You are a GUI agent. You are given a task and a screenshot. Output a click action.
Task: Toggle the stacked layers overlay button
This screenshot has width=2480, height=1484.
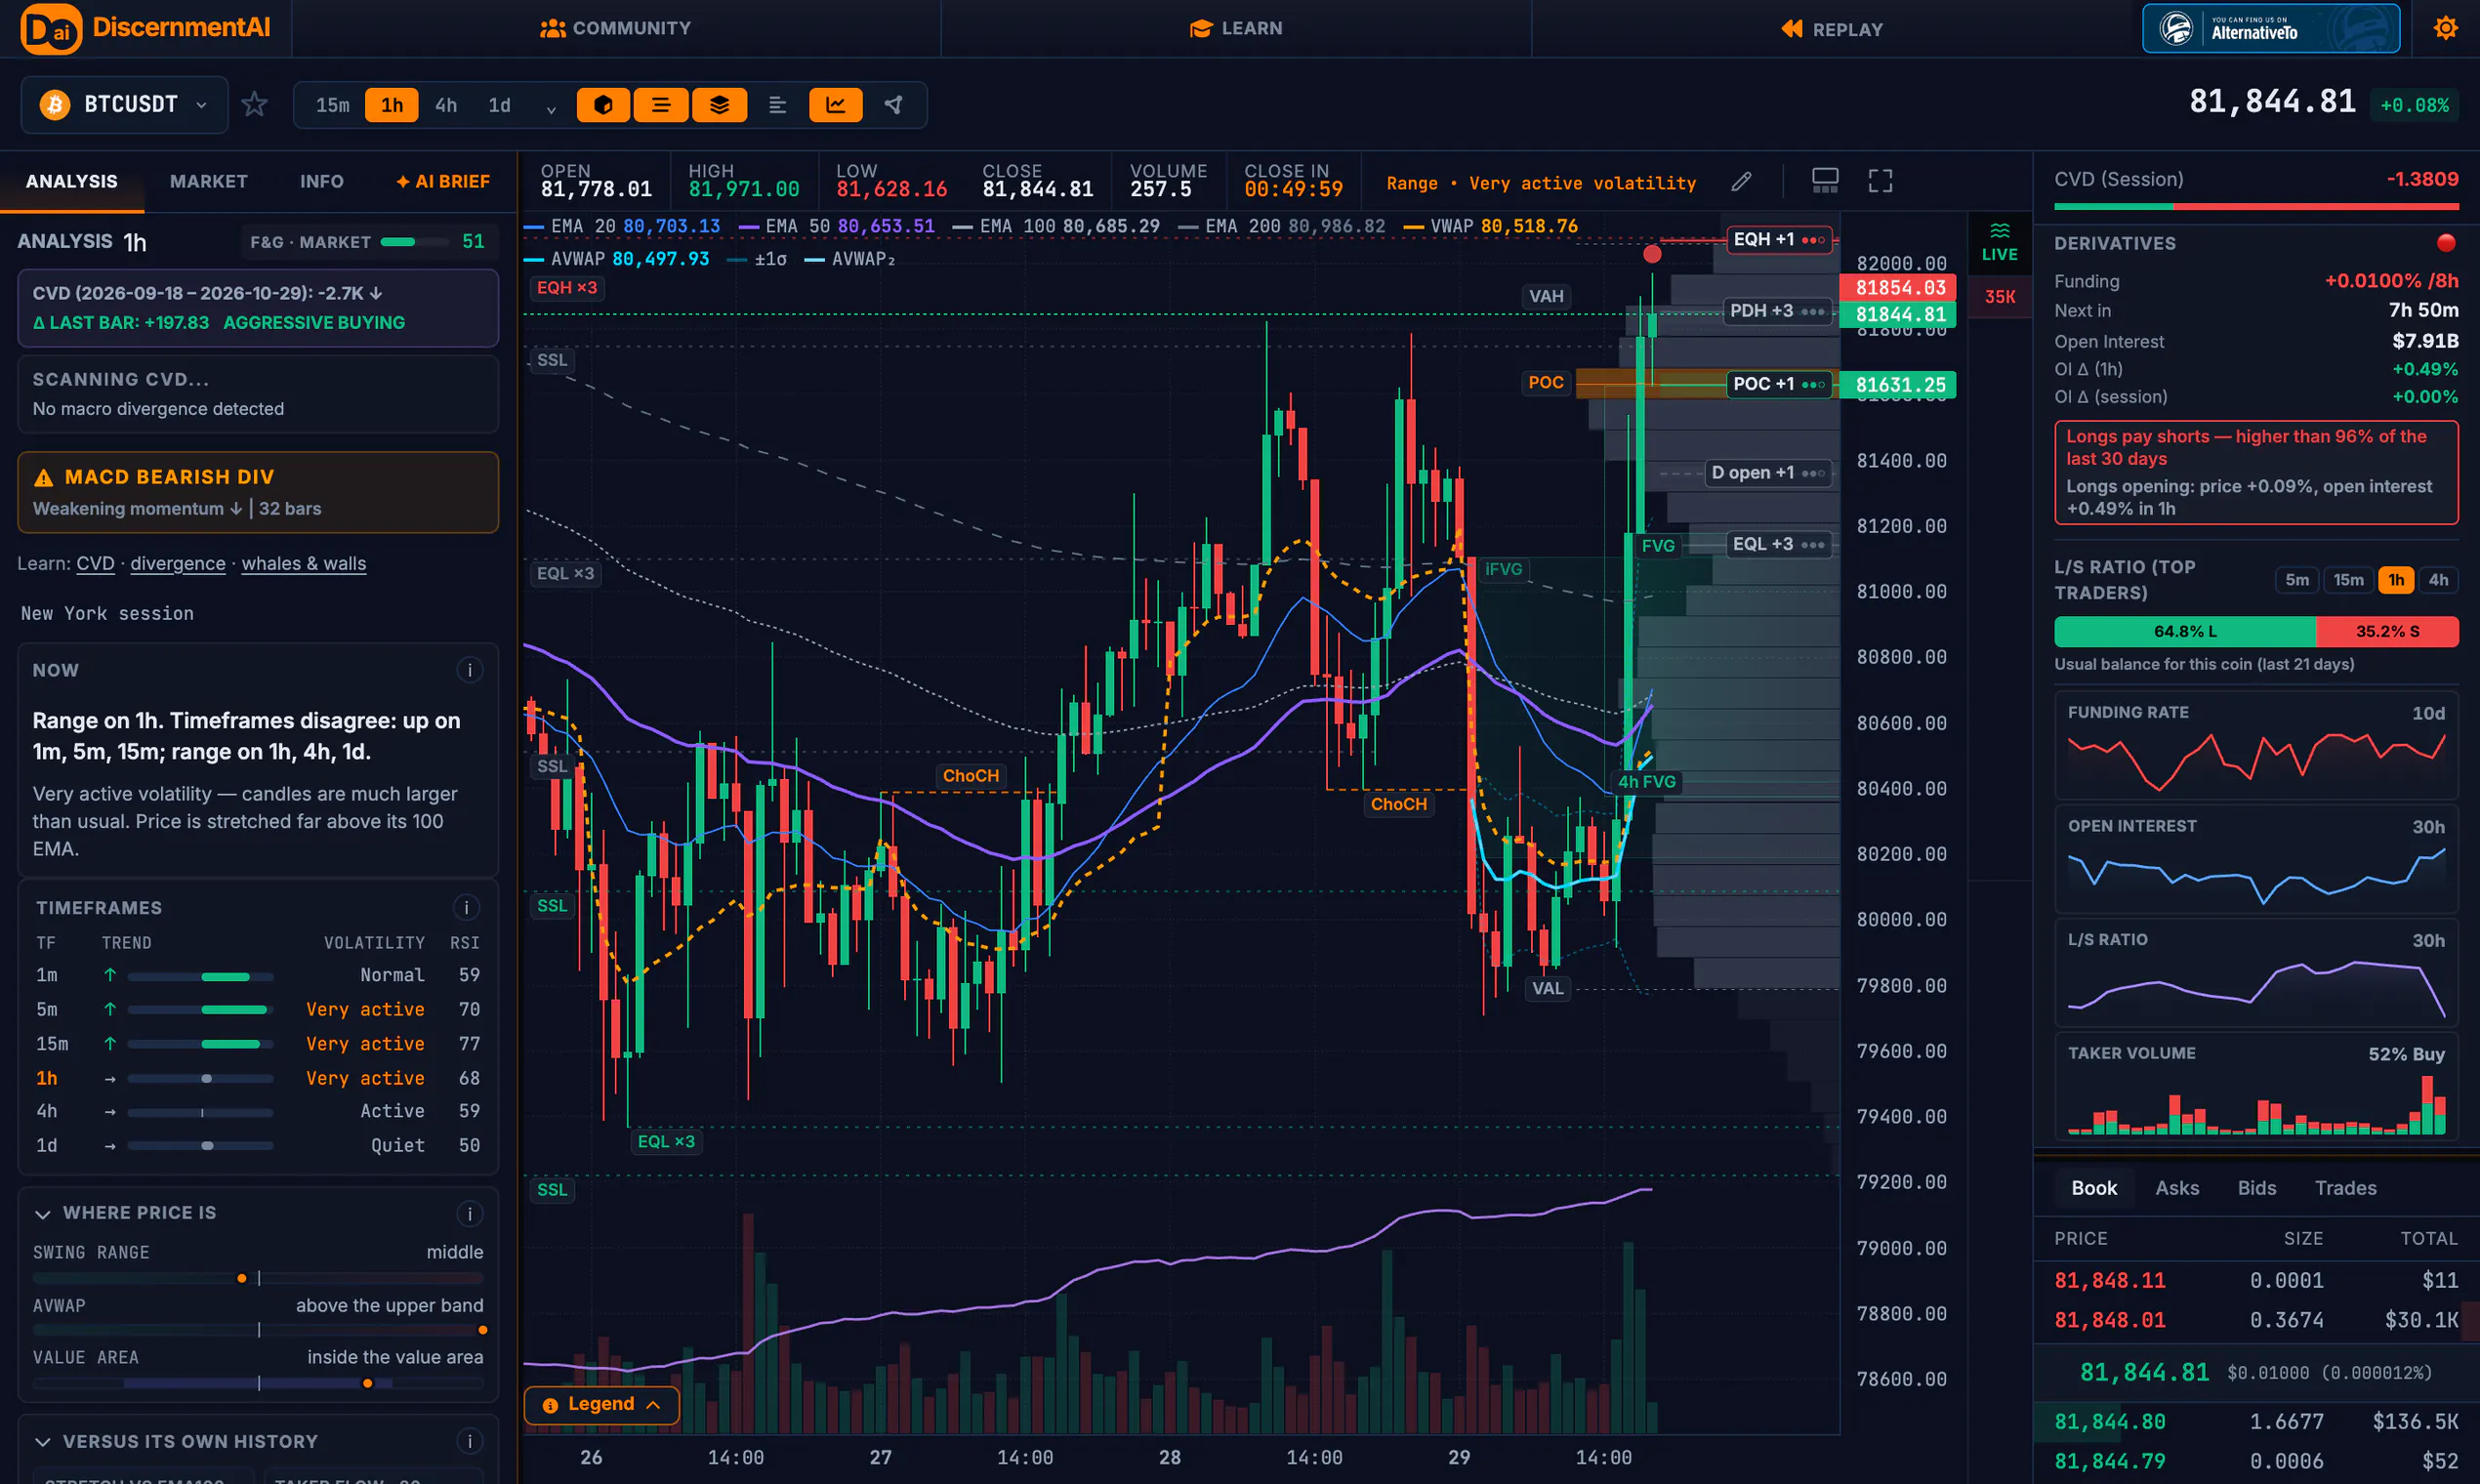pos(719,105)
